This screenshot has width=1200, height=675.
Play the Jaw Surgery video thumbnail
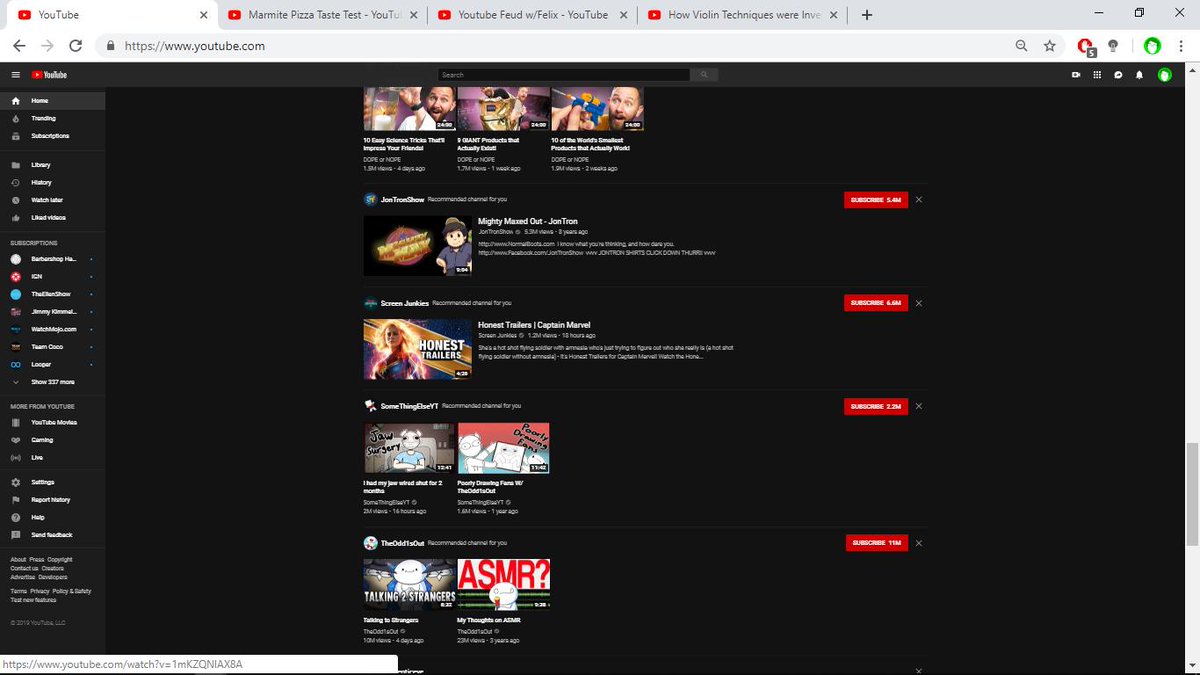(409, 448)
